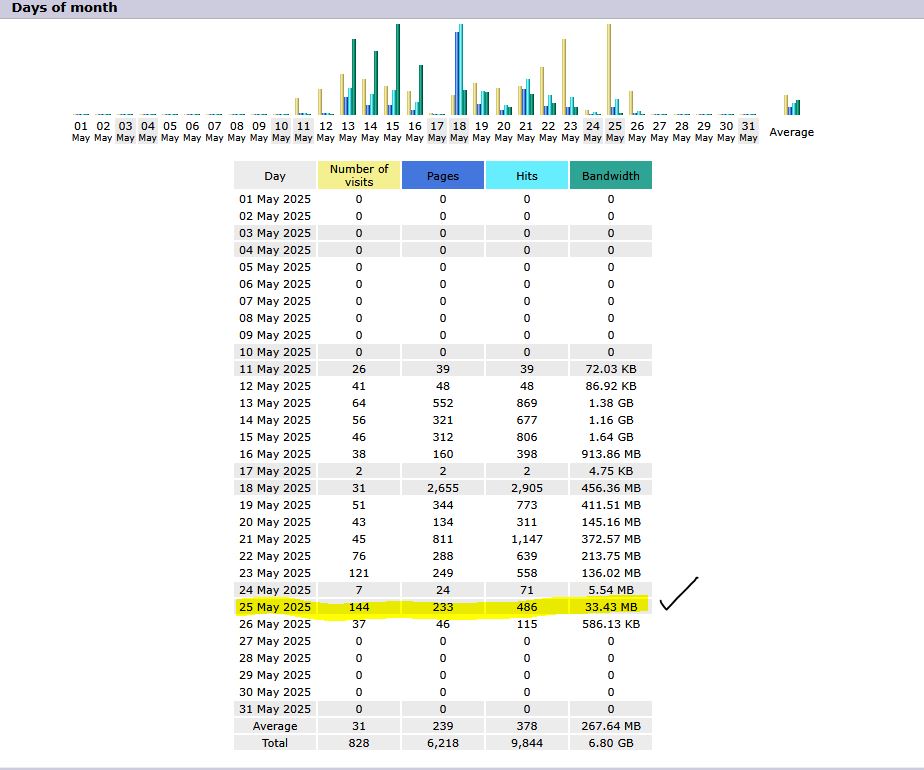Viewport: 924px width, 770px height.
Task: Click bandwidth '136.02 MB' cell
Action: click(610, 573)
